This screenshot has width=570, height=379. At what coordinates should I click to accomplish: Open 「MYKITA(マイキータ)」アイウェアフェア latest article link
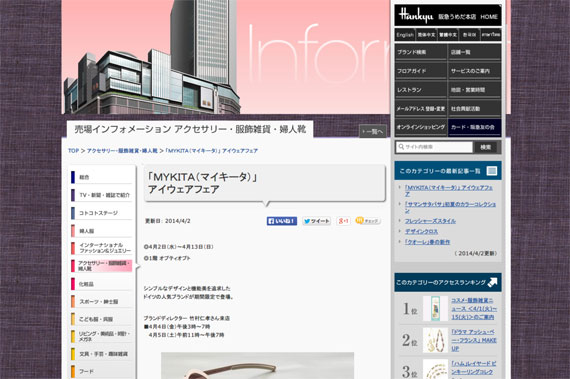pyautogui.click(x=449, y=191)
